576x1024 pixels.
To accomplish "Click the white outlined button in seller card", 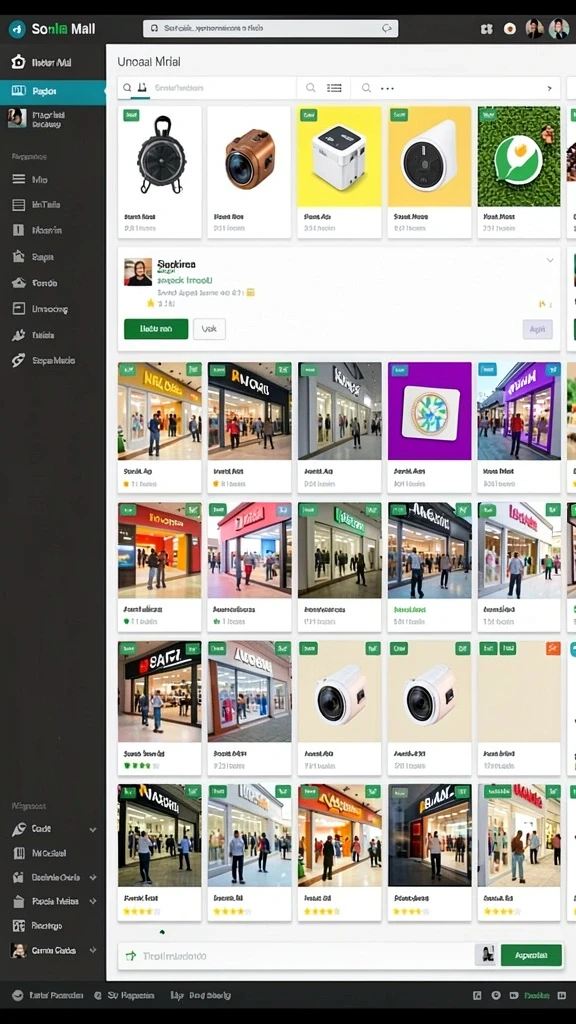I will point(209,329).
